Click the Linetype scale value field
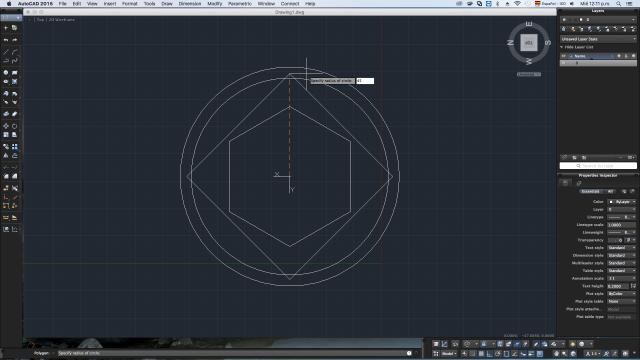The width and height of the screenshot is (640, 360). [x=621, y=224]
